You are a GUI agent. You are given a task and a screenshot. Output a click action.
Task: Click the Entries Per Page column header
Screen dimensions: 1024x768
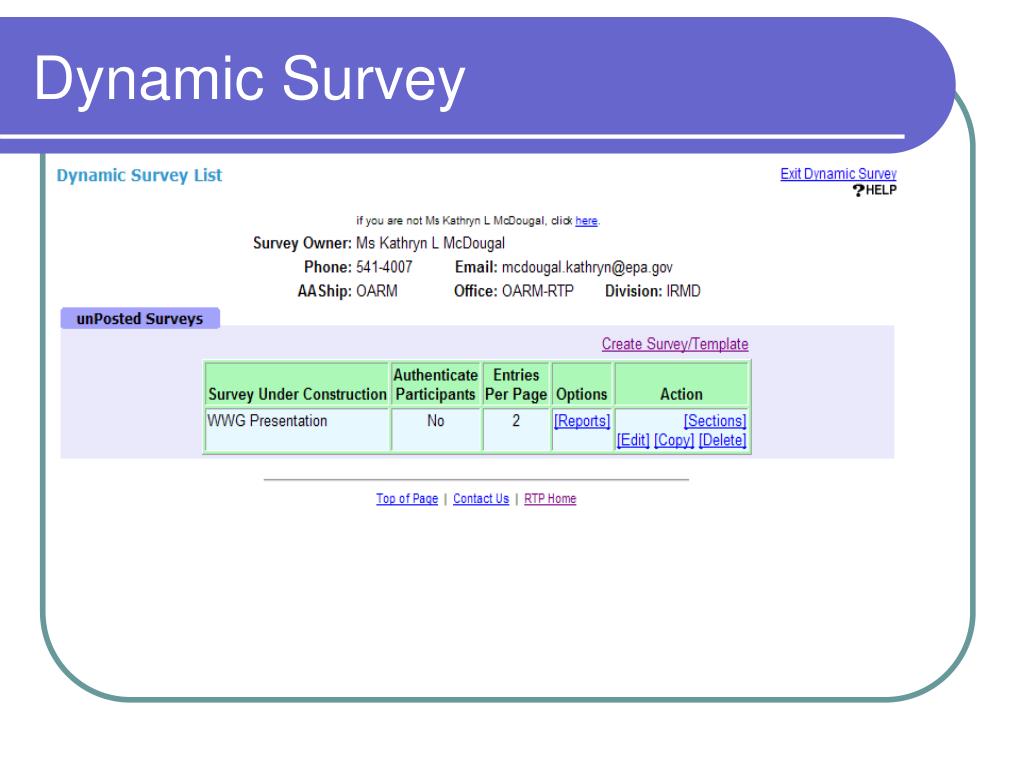[x=516, y=385]
